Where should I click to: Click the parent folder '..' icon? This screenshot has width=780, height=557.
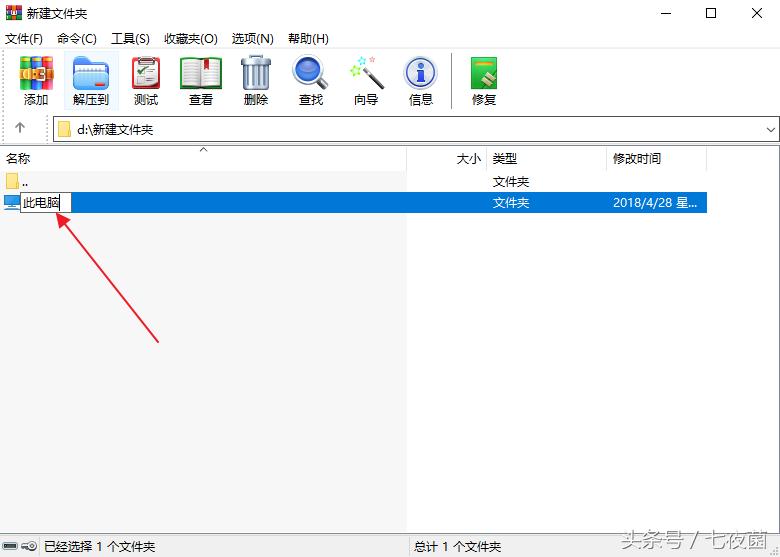click(x=12, y=181)
